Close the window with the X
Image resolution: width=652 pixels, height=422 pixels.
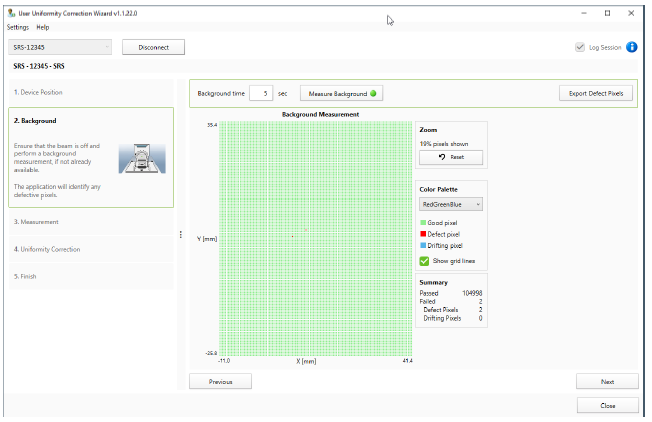631,13
